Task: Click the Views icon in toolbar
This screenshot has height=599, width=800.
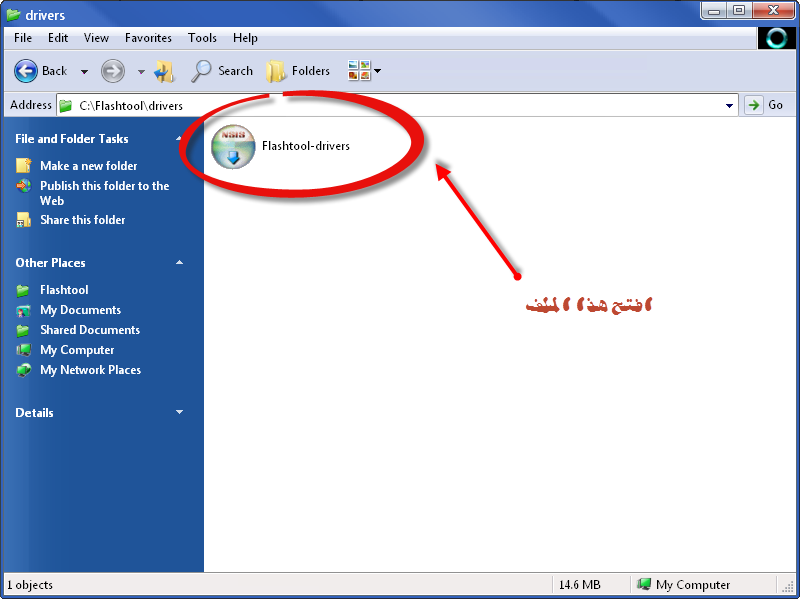Action: click(359, 70)
